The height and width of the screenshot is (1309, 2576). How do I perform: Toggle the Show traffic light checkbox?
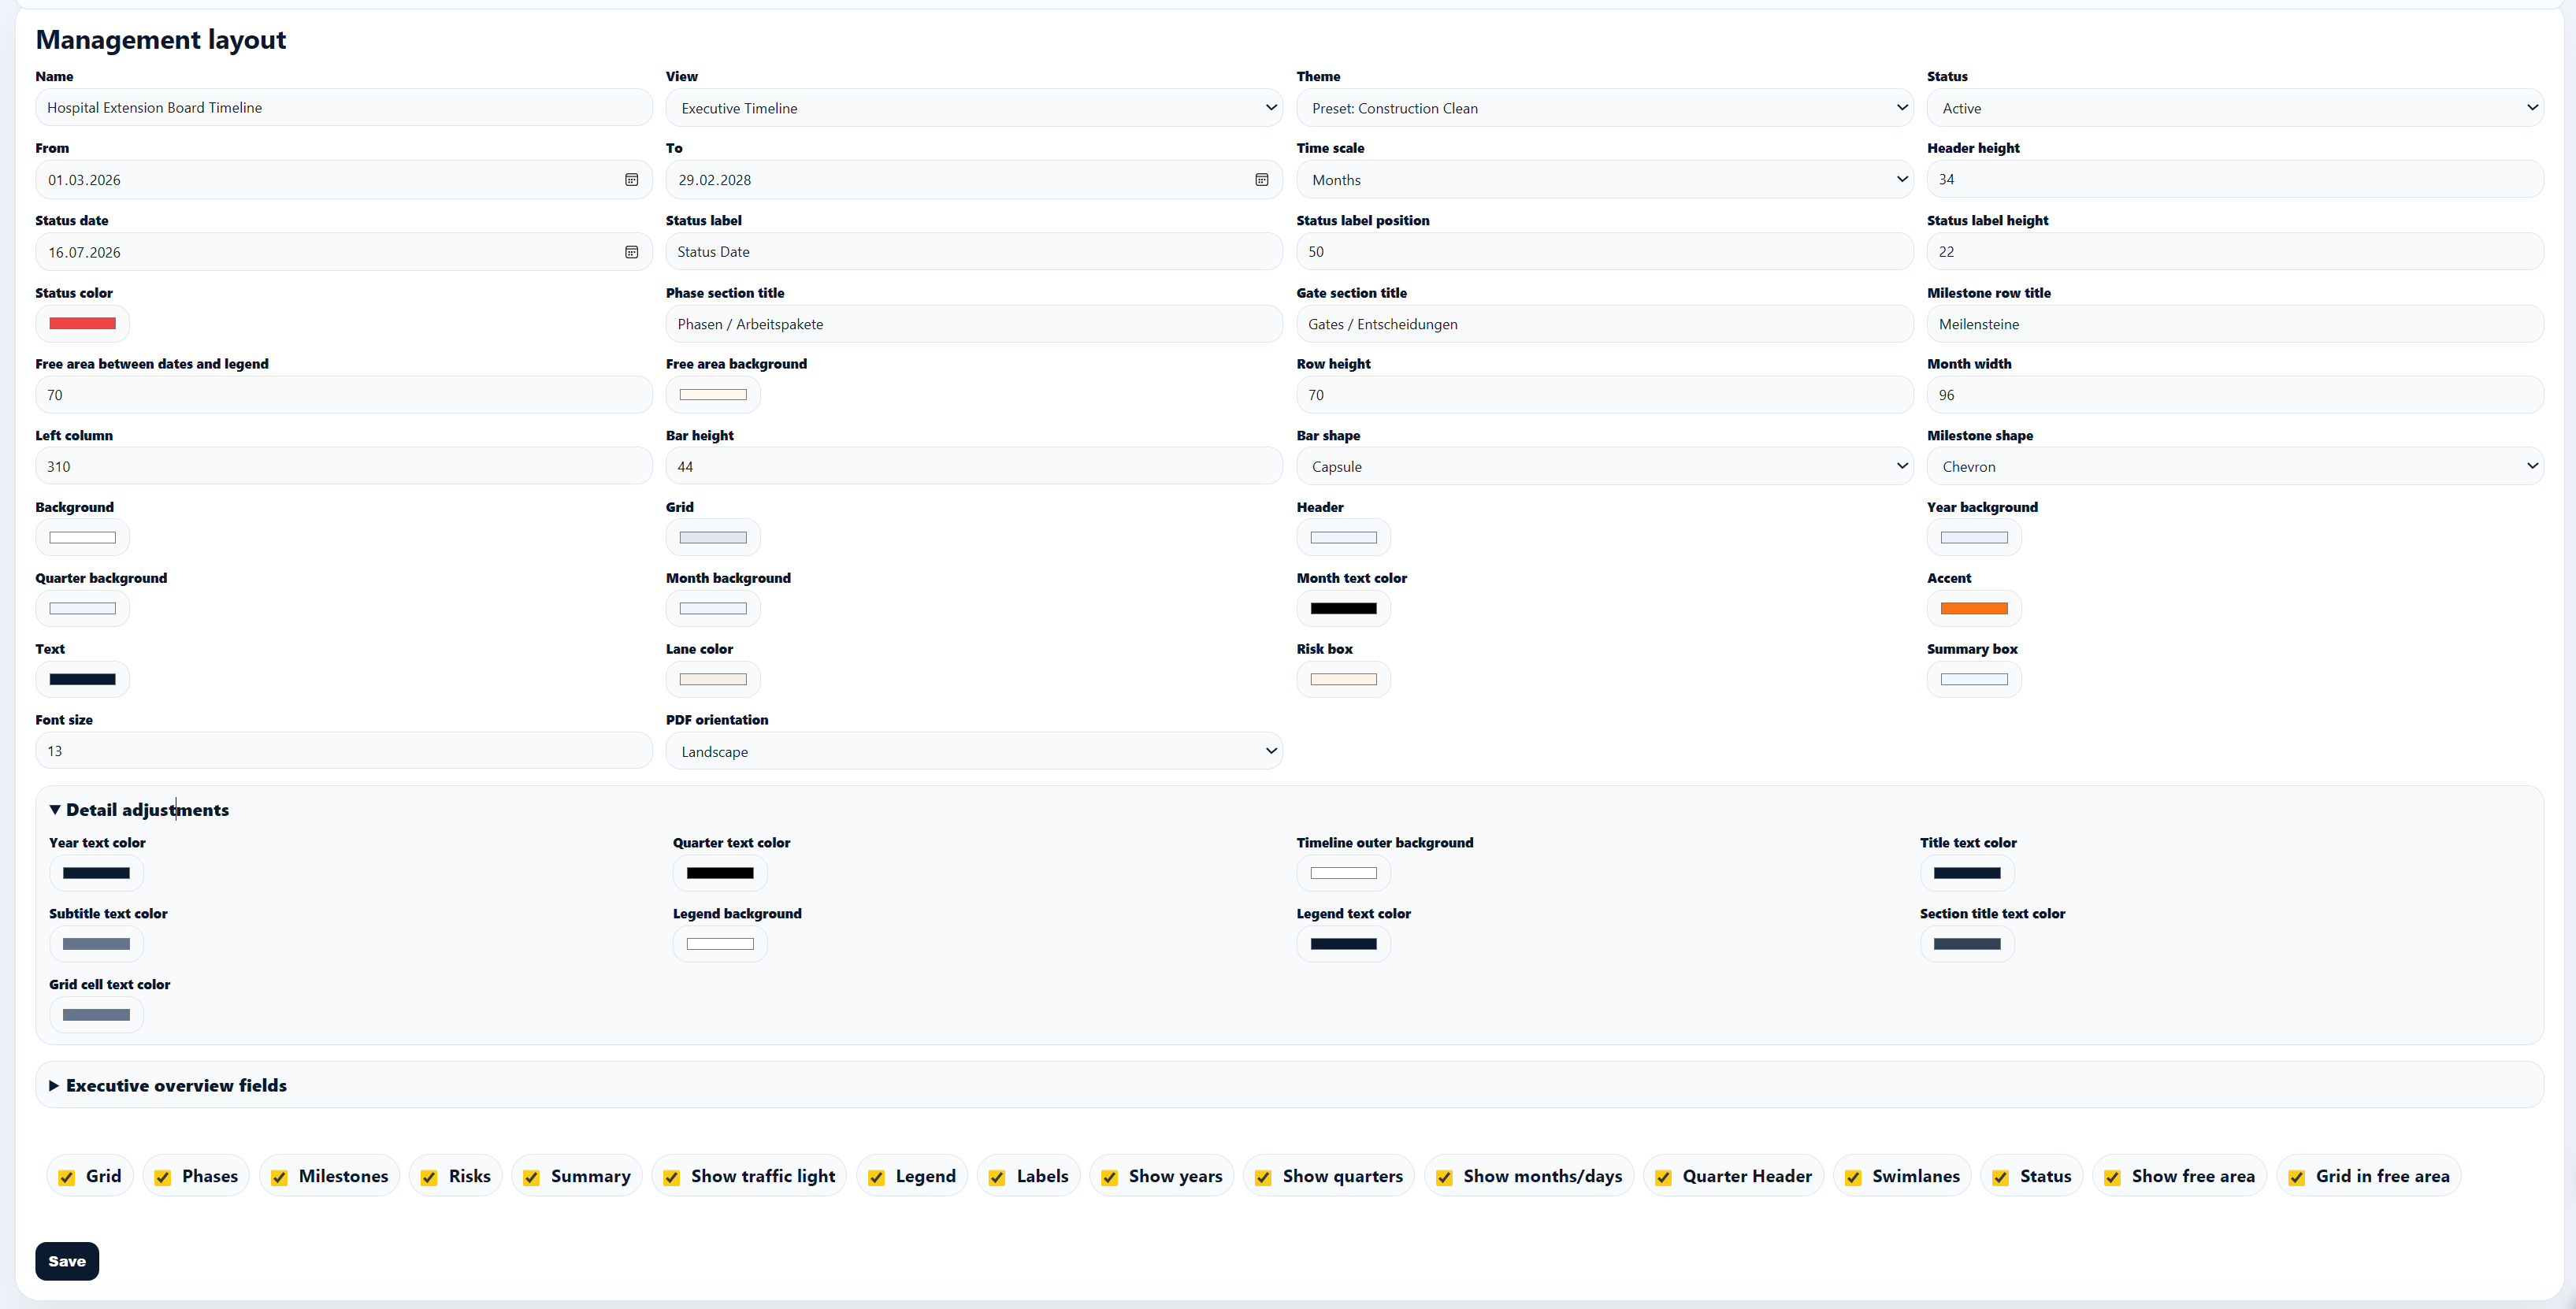click(x=672, y=1177)
